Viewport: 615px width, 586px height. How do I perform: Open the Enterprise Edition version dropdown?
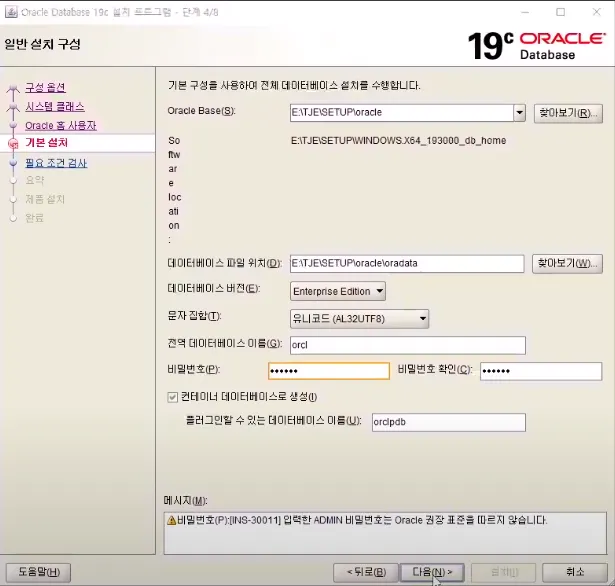(338, 291)
